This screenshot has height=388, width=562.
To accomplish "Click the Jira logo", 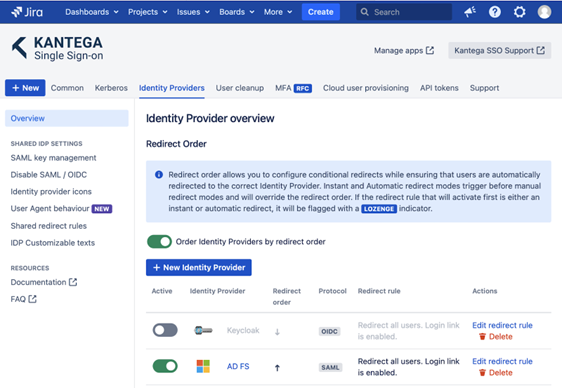I will pyautogui.click(x=27, y=12).
